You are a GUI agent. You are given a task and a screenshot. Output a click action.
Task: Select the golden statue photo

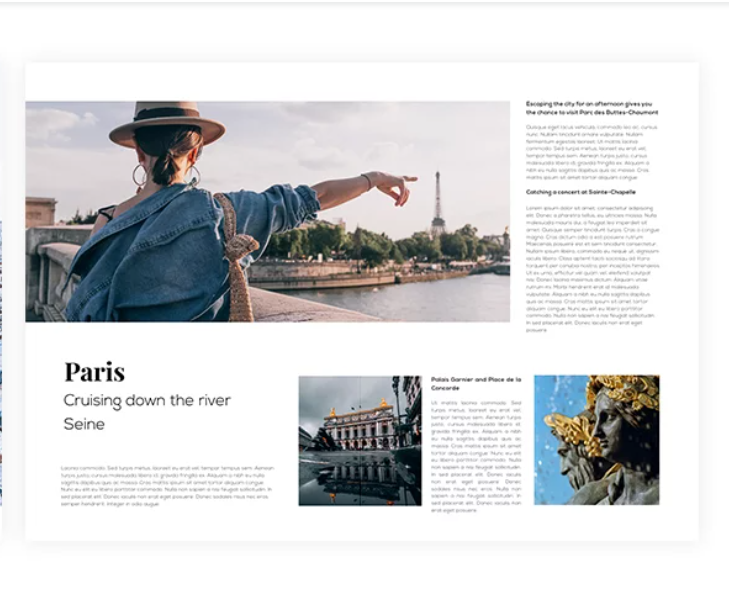(x=596, y=439)
